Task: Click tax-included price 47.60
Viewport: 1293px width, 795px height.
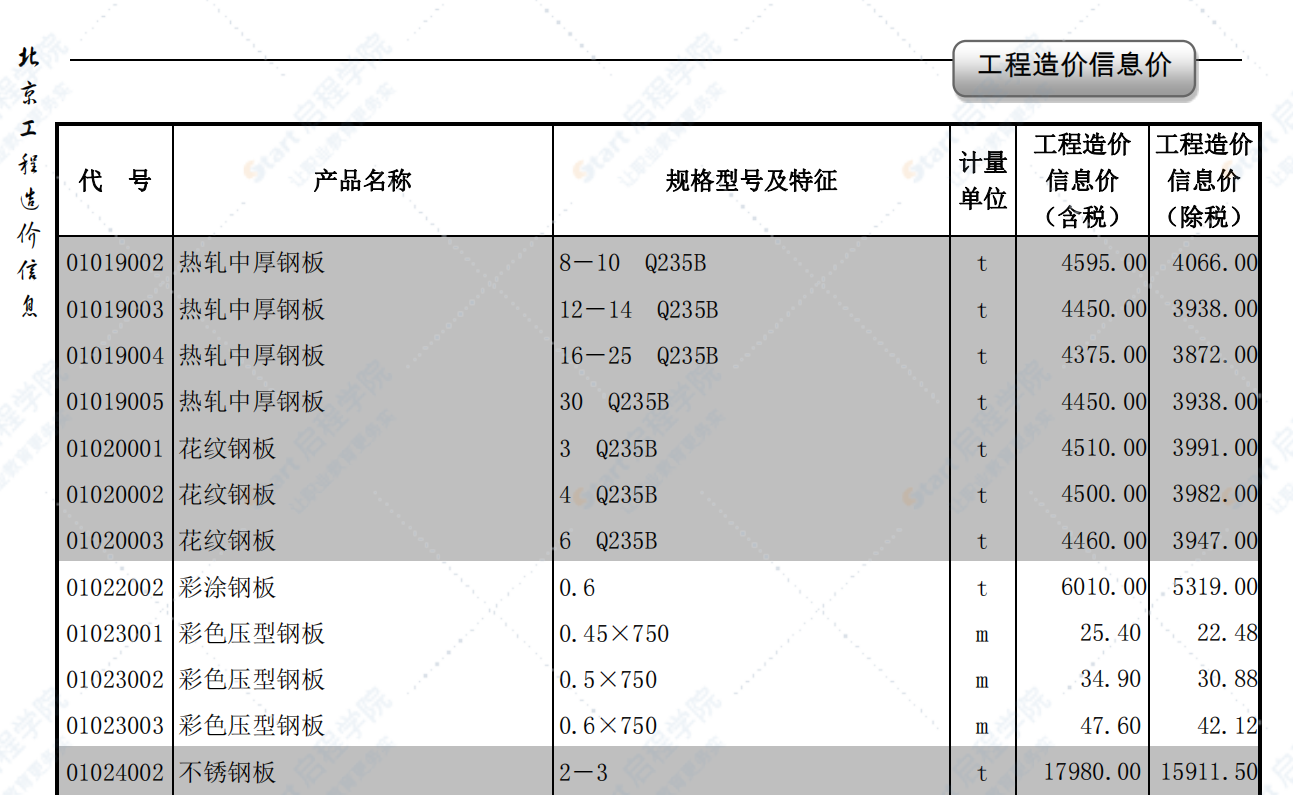Action: click(1110, 726)
